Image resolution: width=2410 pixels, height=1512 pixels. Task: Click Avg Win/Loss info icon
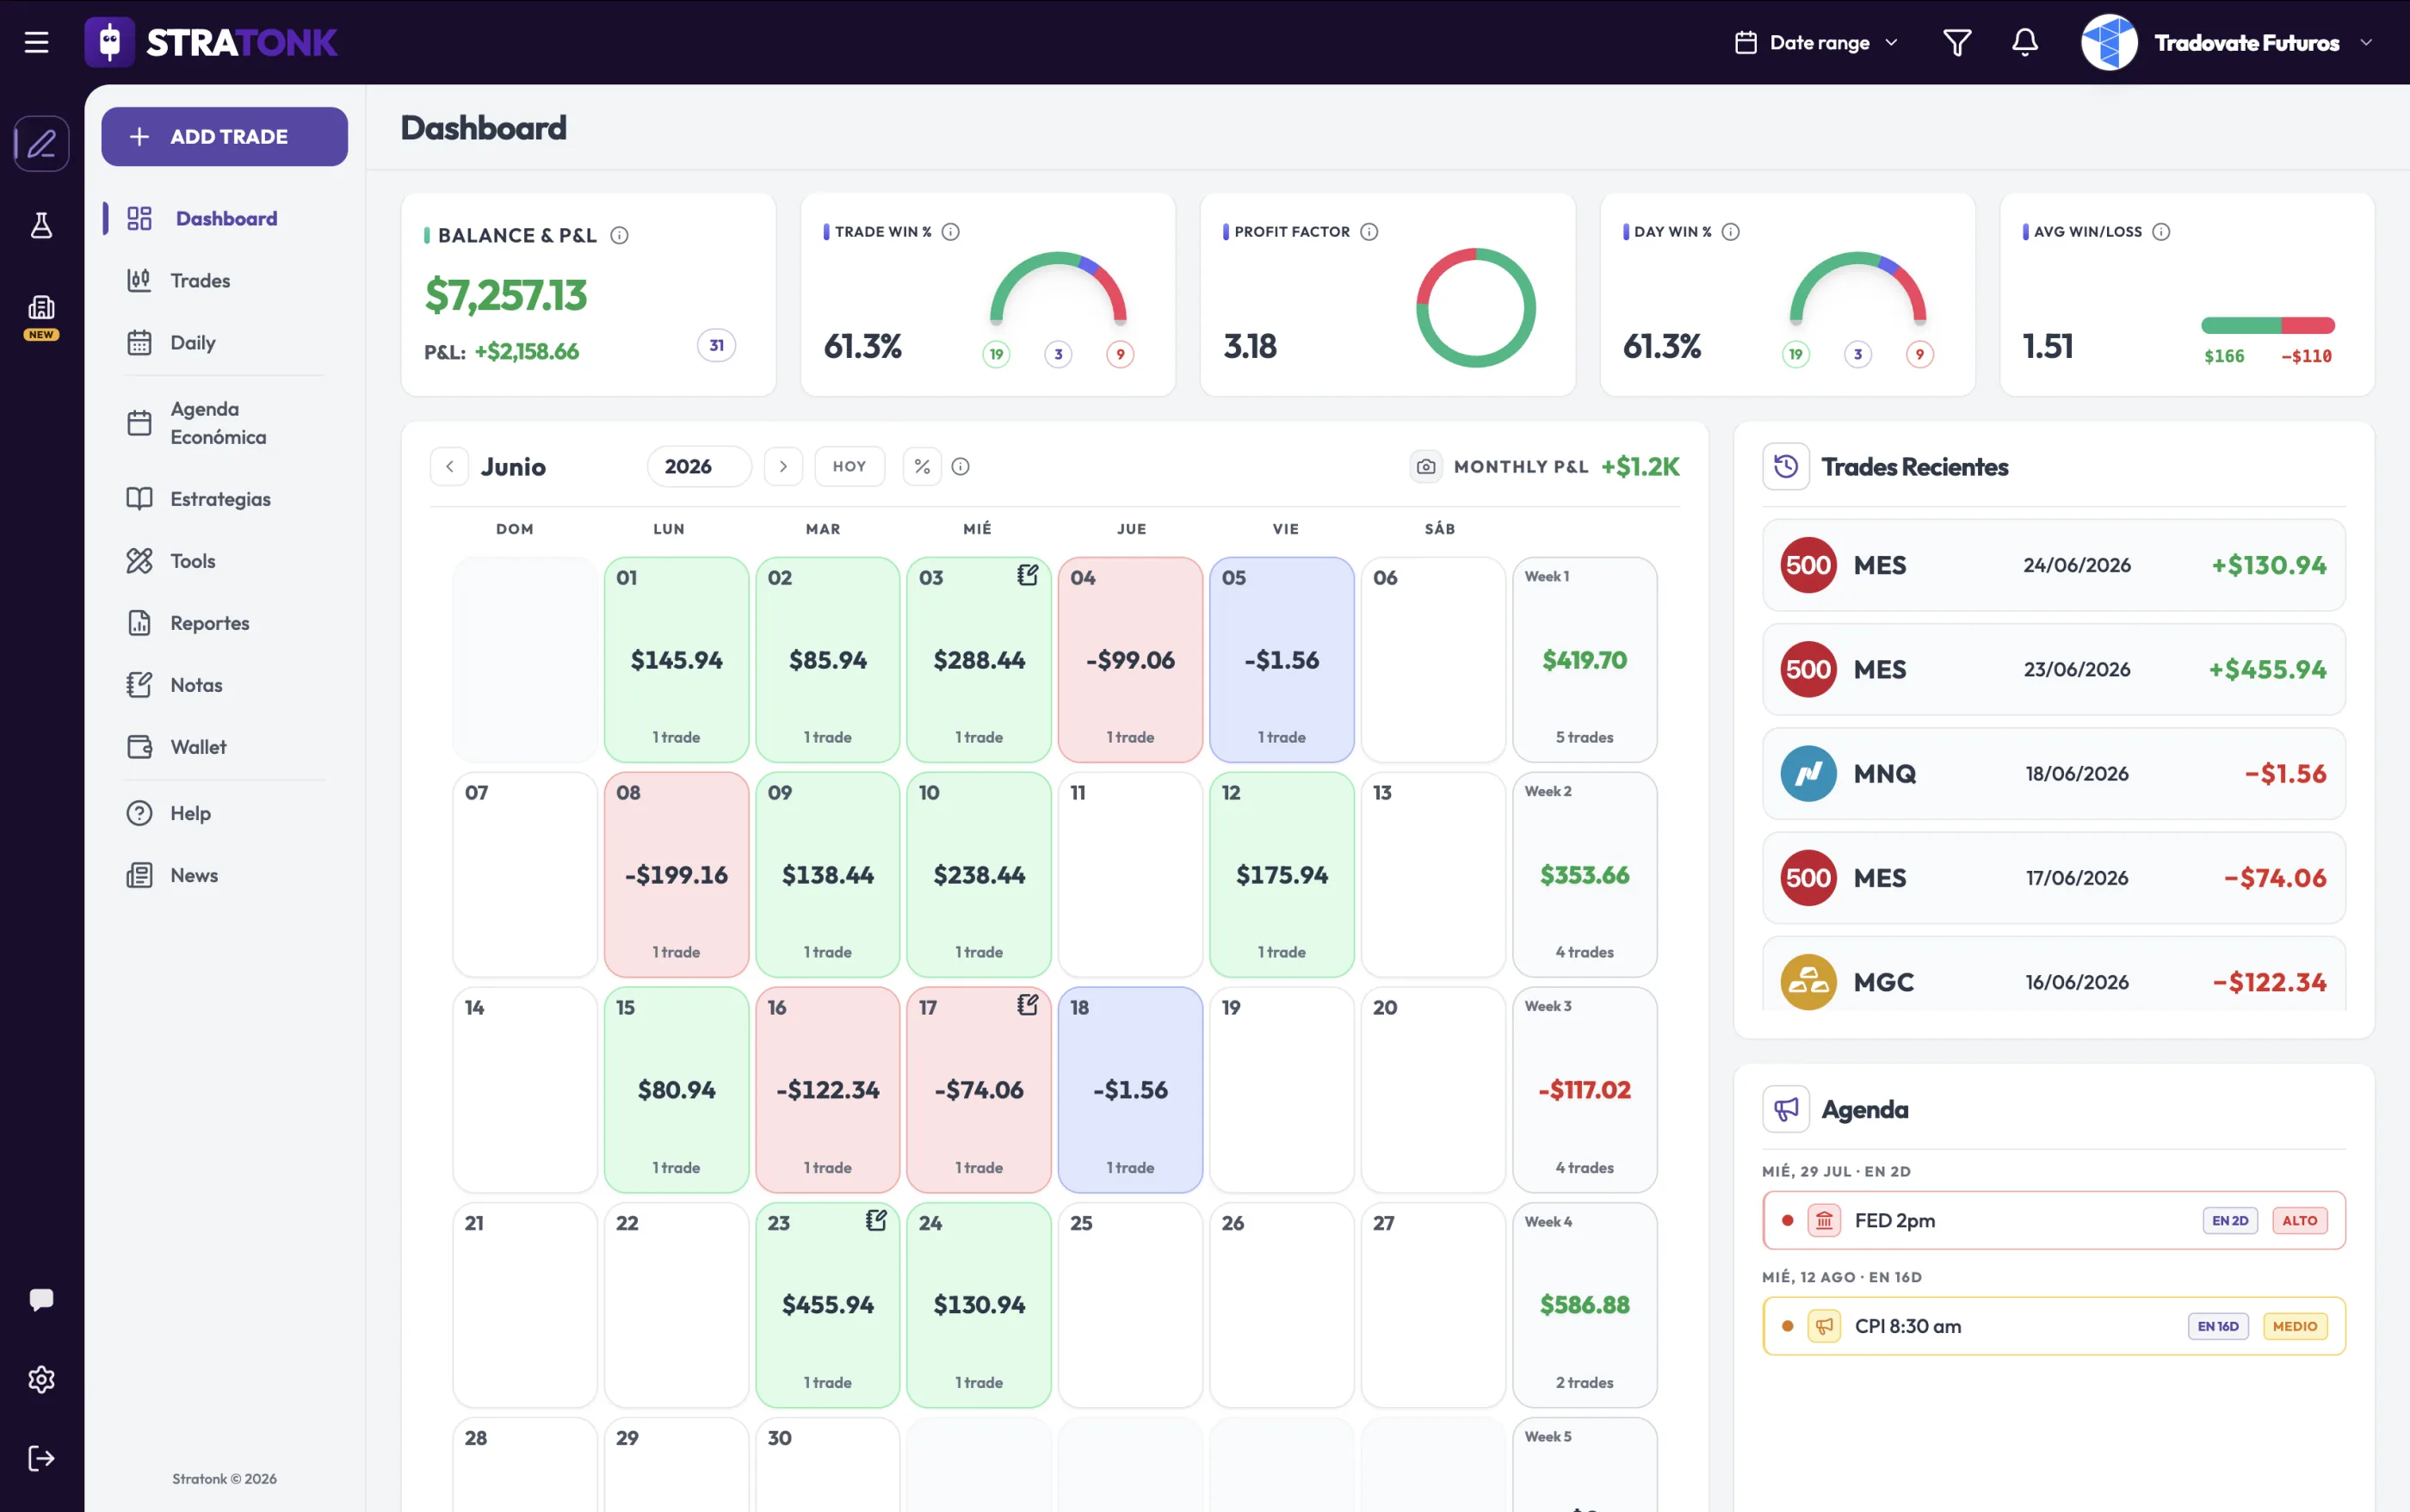pos(2161,232)
